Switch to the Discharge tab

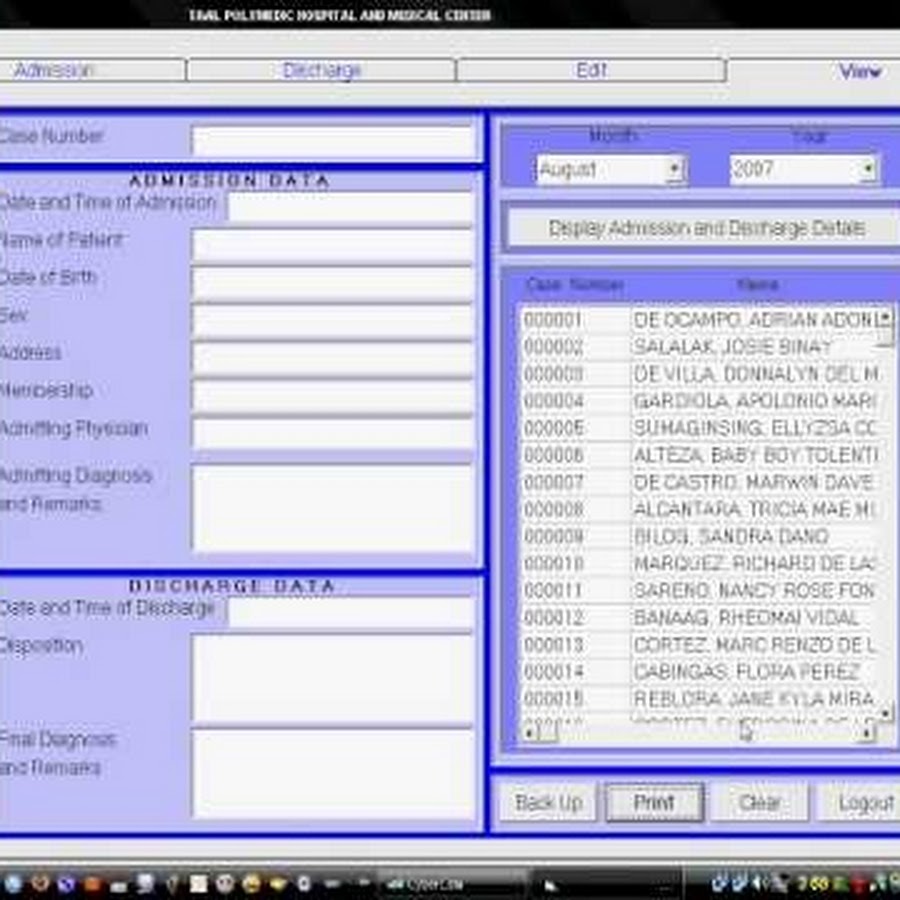tap(321, 70)
